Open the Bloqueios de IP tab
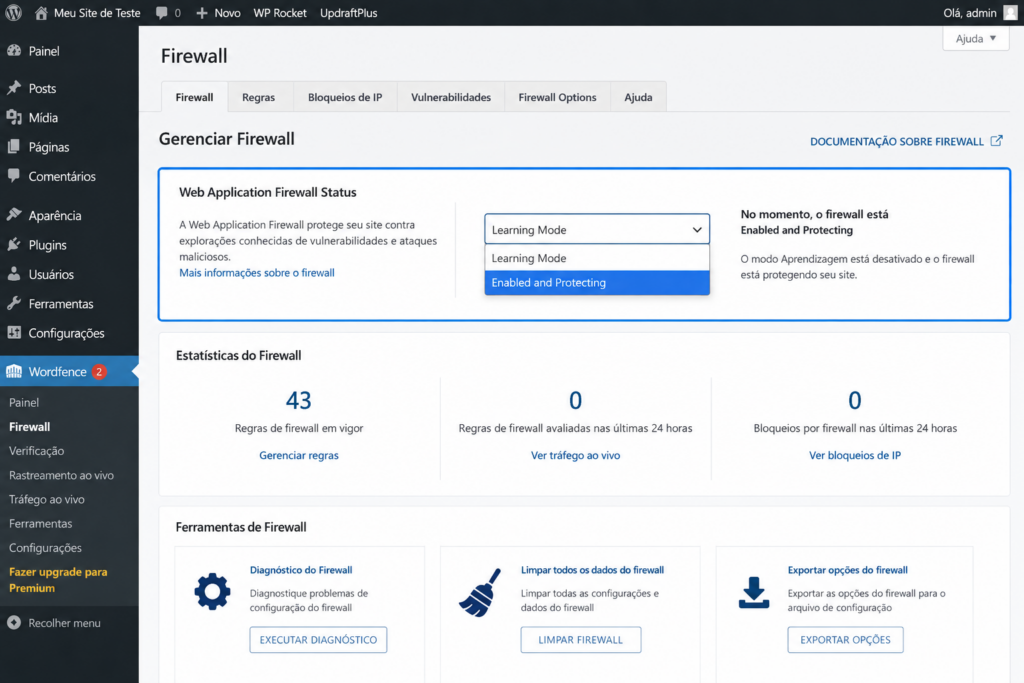Image resolution: width=1024 pixels, height=683 pixels. point(345,97)
